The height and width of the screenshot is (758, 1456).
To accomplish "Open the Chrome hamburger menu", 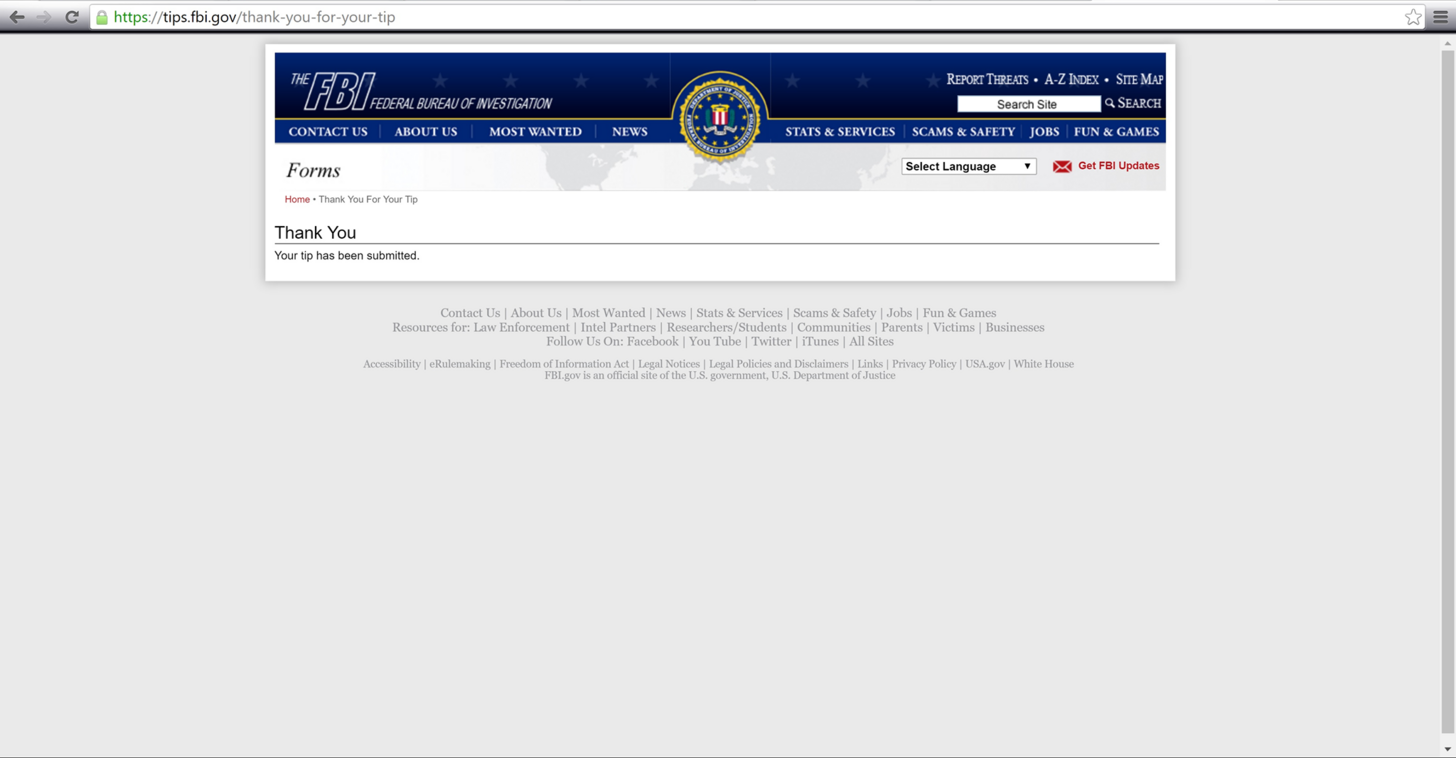I will click(1441, 17).
